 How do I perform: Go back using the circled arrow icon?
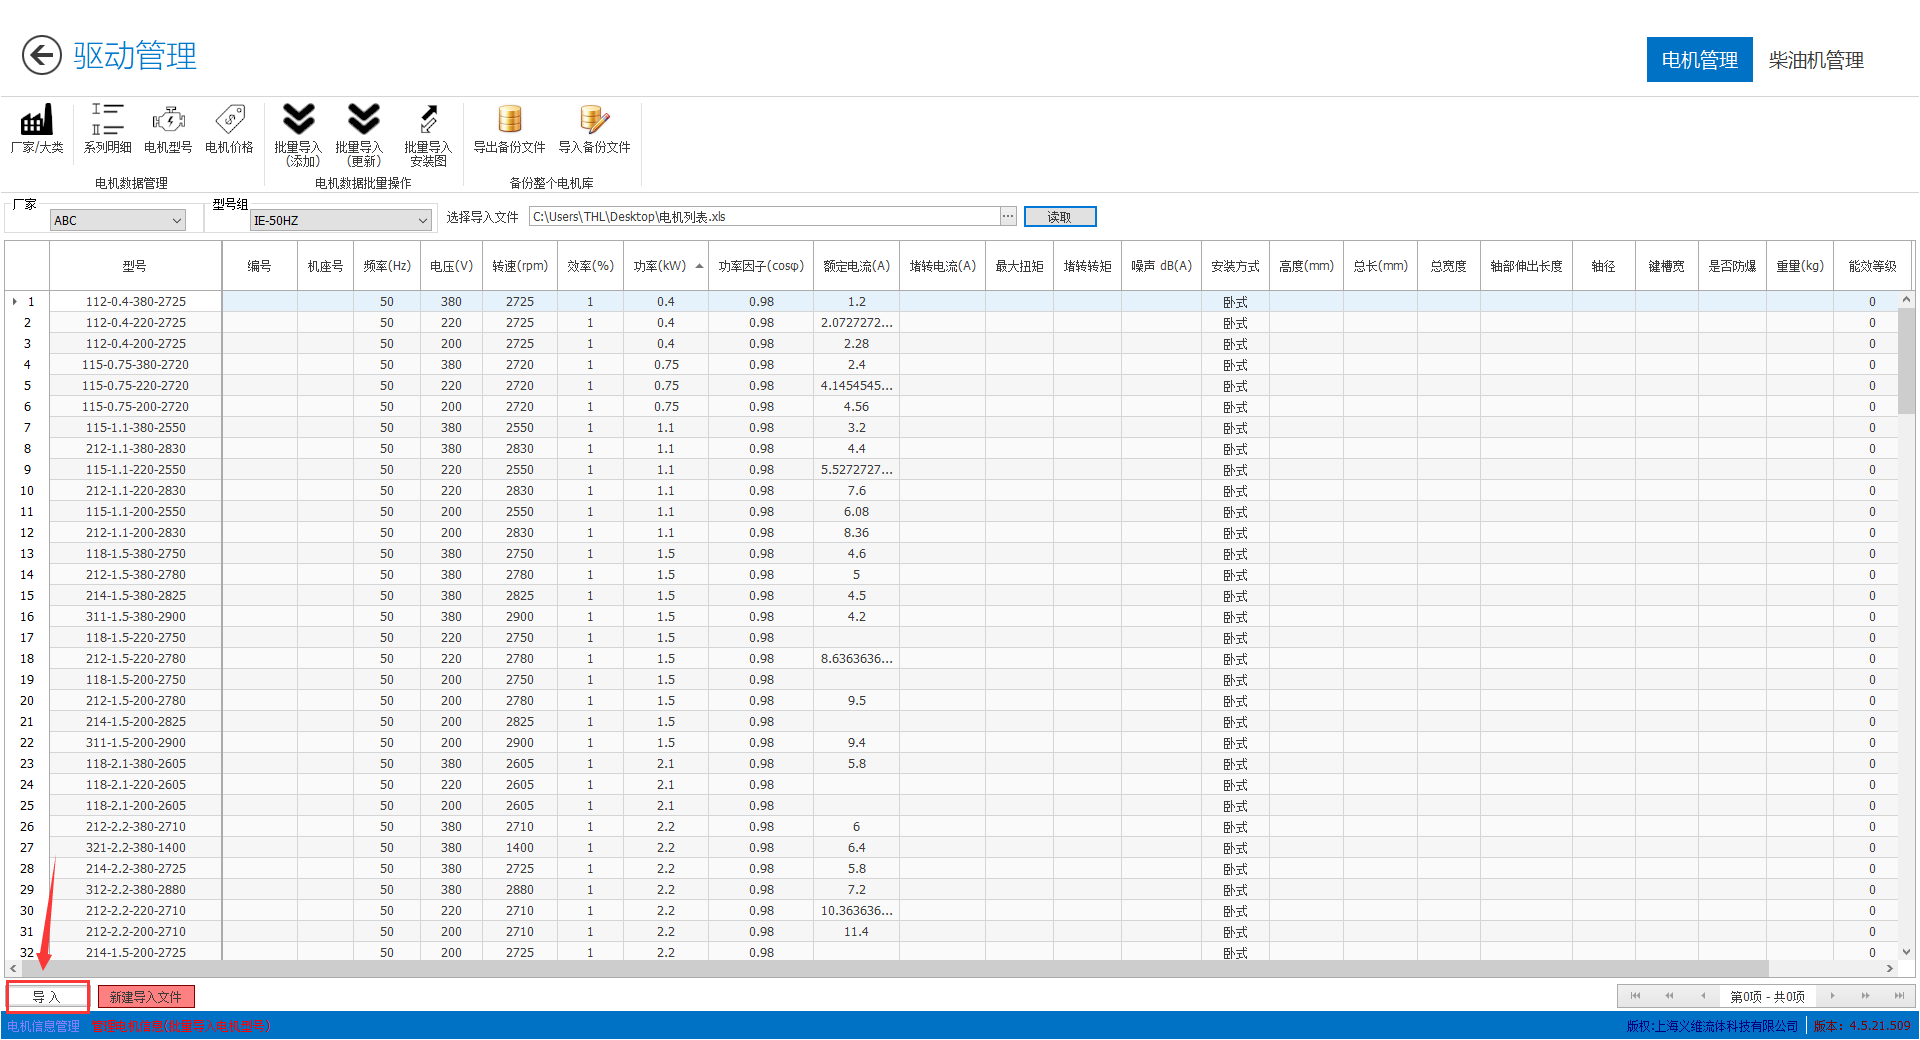42,55
